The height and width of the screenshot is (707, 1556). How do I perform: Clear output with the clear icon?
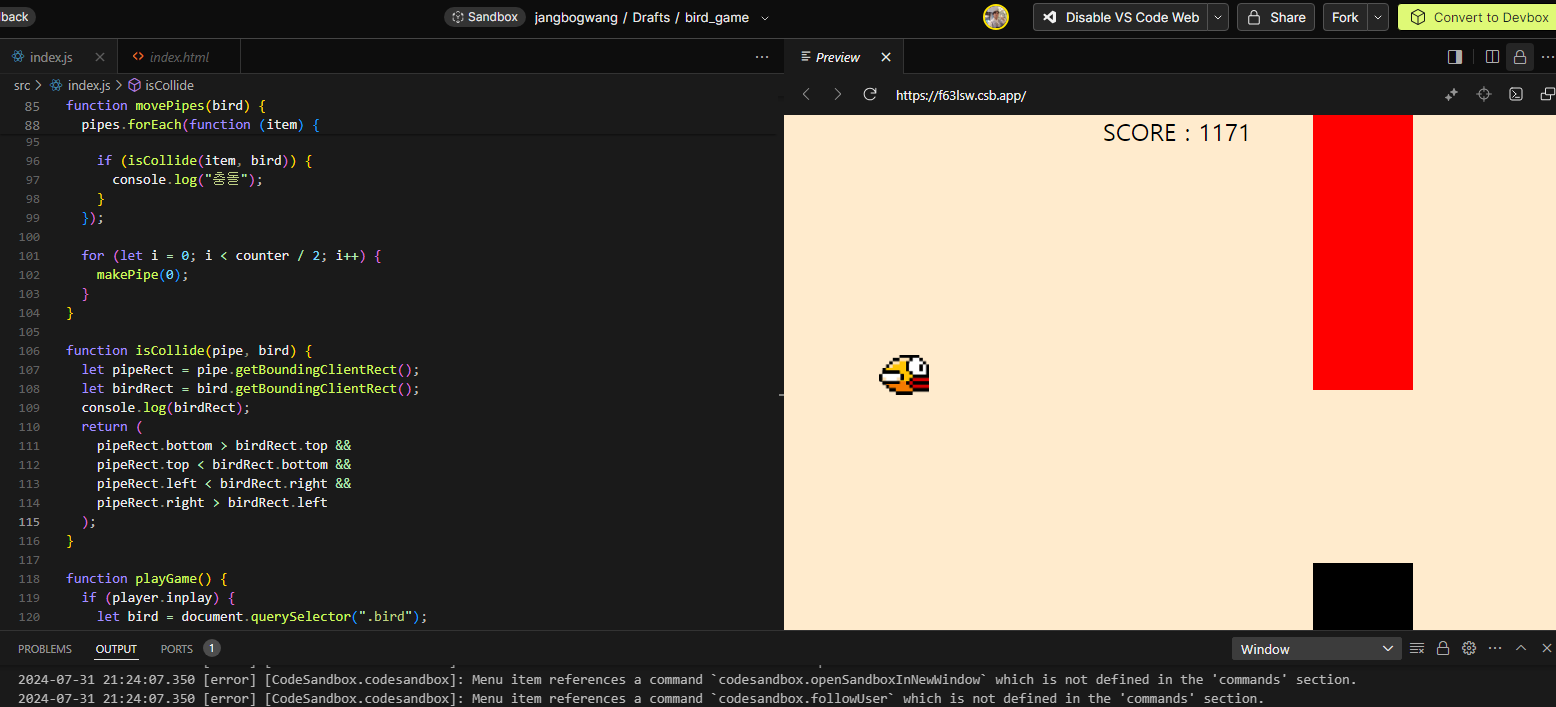click(1417, 649)
